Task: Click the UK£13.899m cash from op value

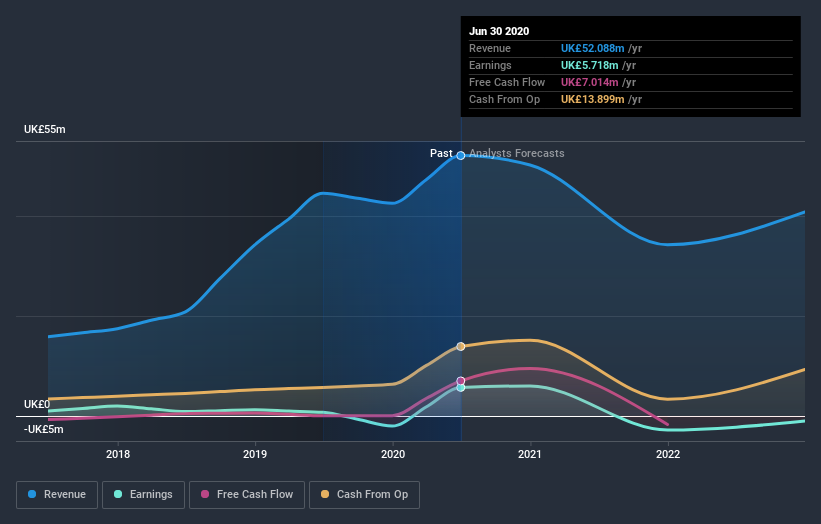Action: tap(593, 99)
